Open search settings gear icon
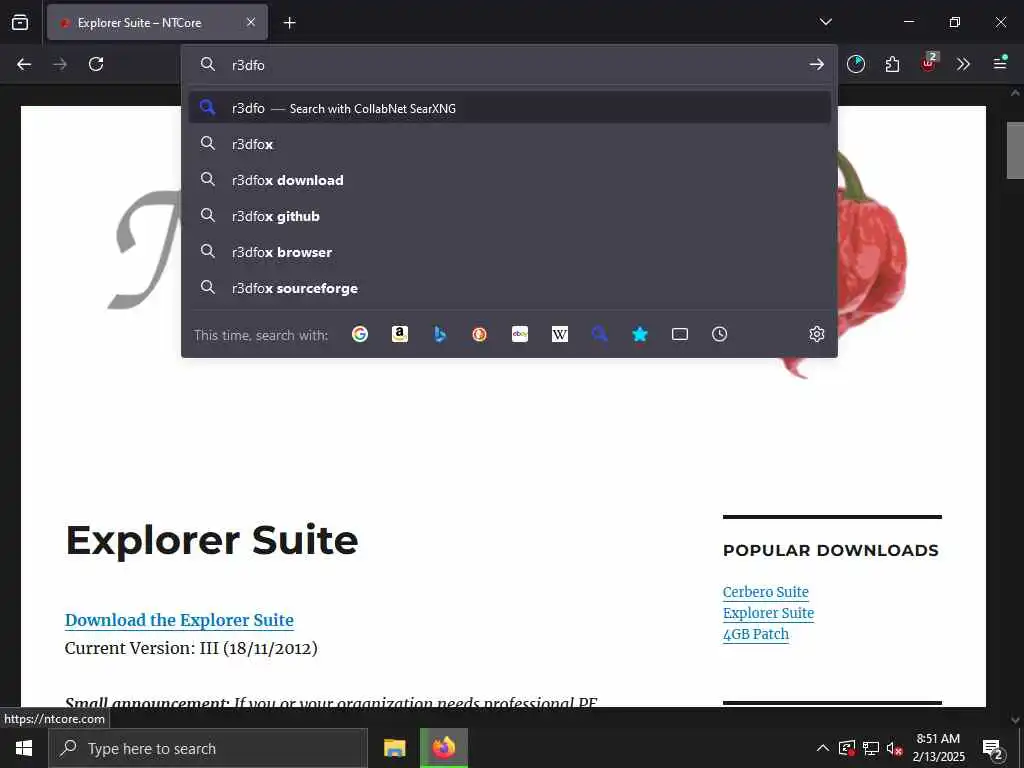The image size is (1024, 768). [816, 334]
